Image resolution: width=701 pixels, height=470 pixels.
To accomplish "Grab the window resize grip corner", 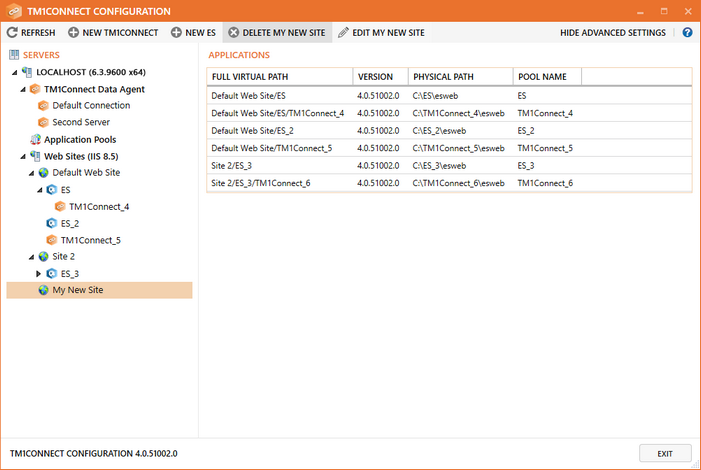I will (695, 465).
